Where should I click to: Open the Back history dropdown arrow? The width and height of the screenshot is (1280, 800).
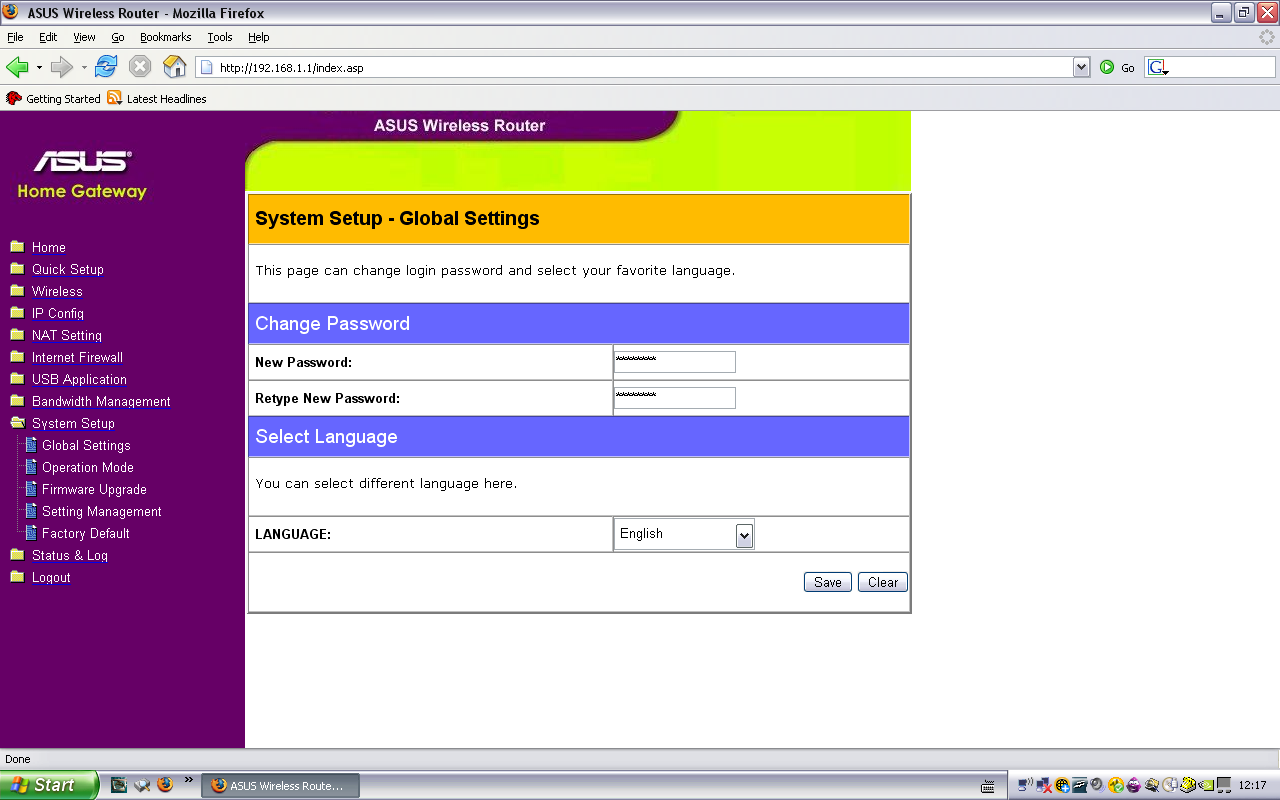[x=39, y=68]
